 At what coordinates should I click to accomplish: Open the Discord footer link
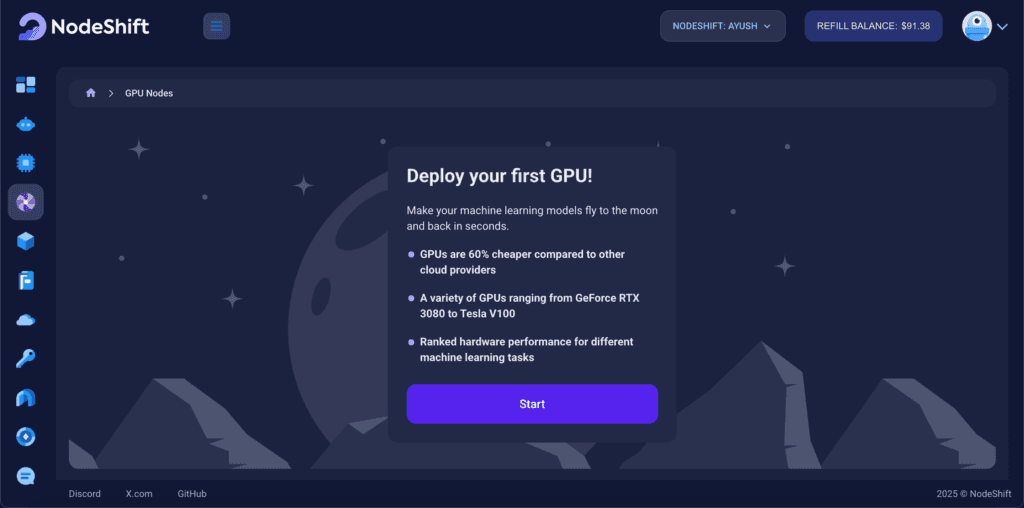tap(85, 494)
